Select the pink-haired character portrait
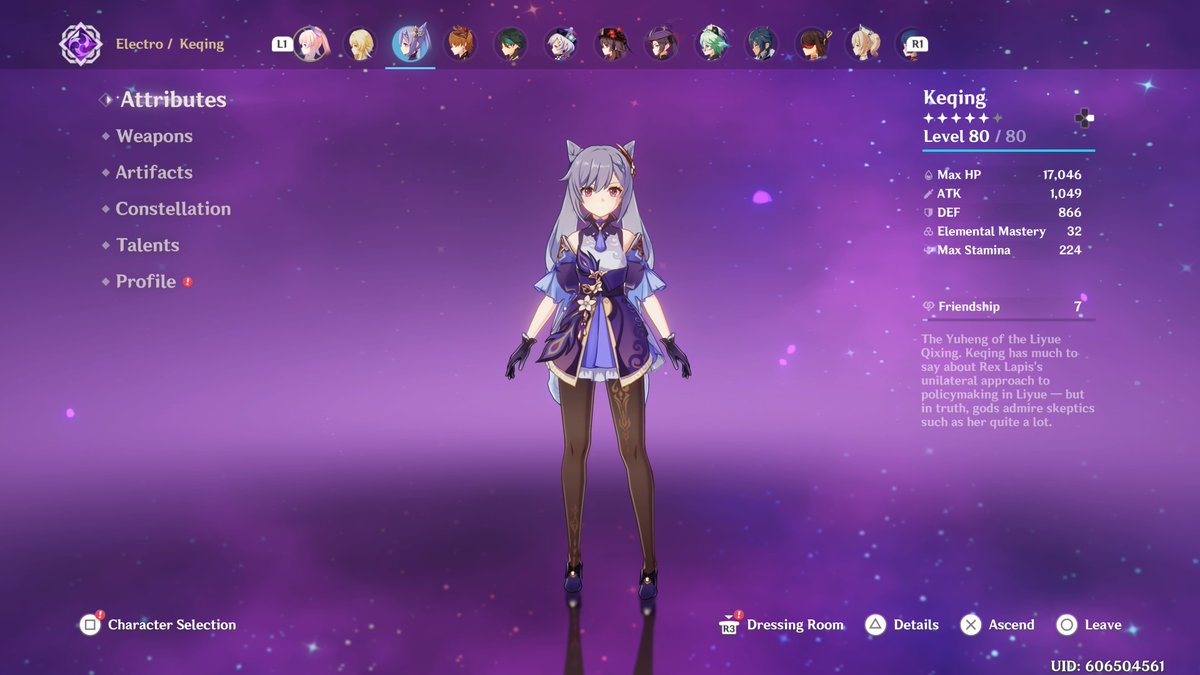The width and height of the screenshot is (1200, 675). click(311, 44)
